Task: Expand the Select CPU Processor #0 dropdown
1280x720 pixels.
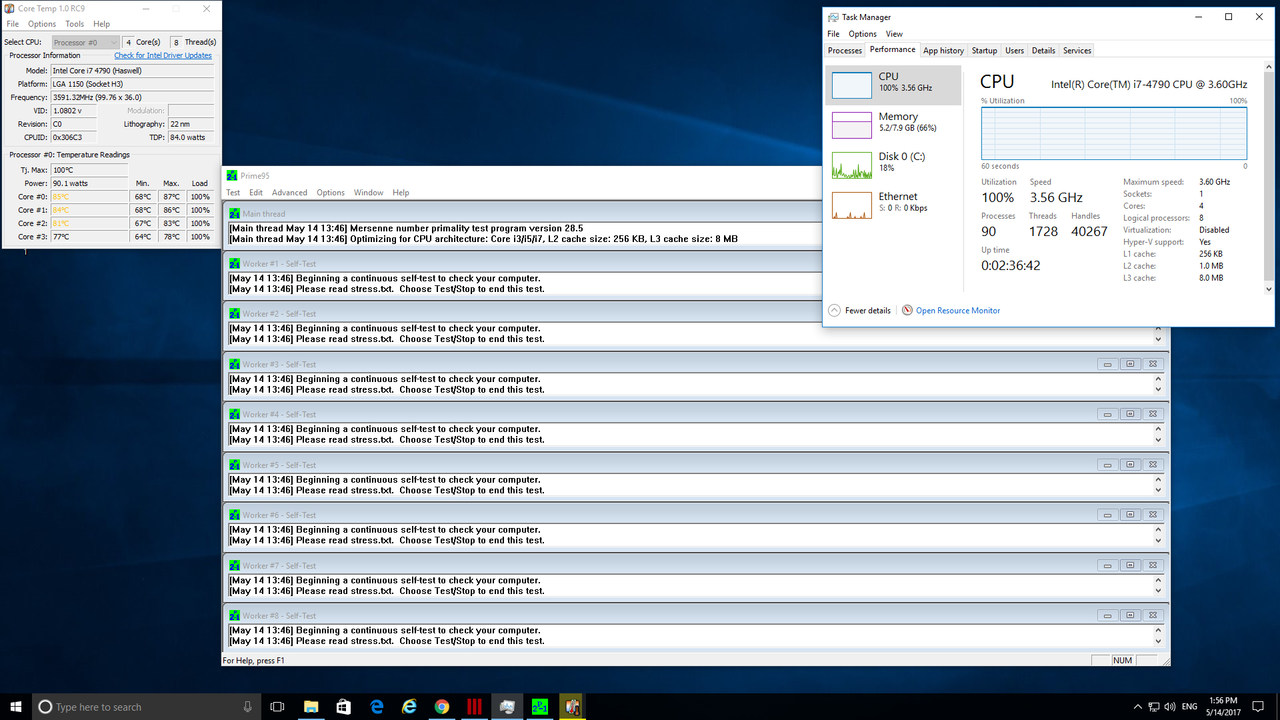Action: [x=84, y=42]
